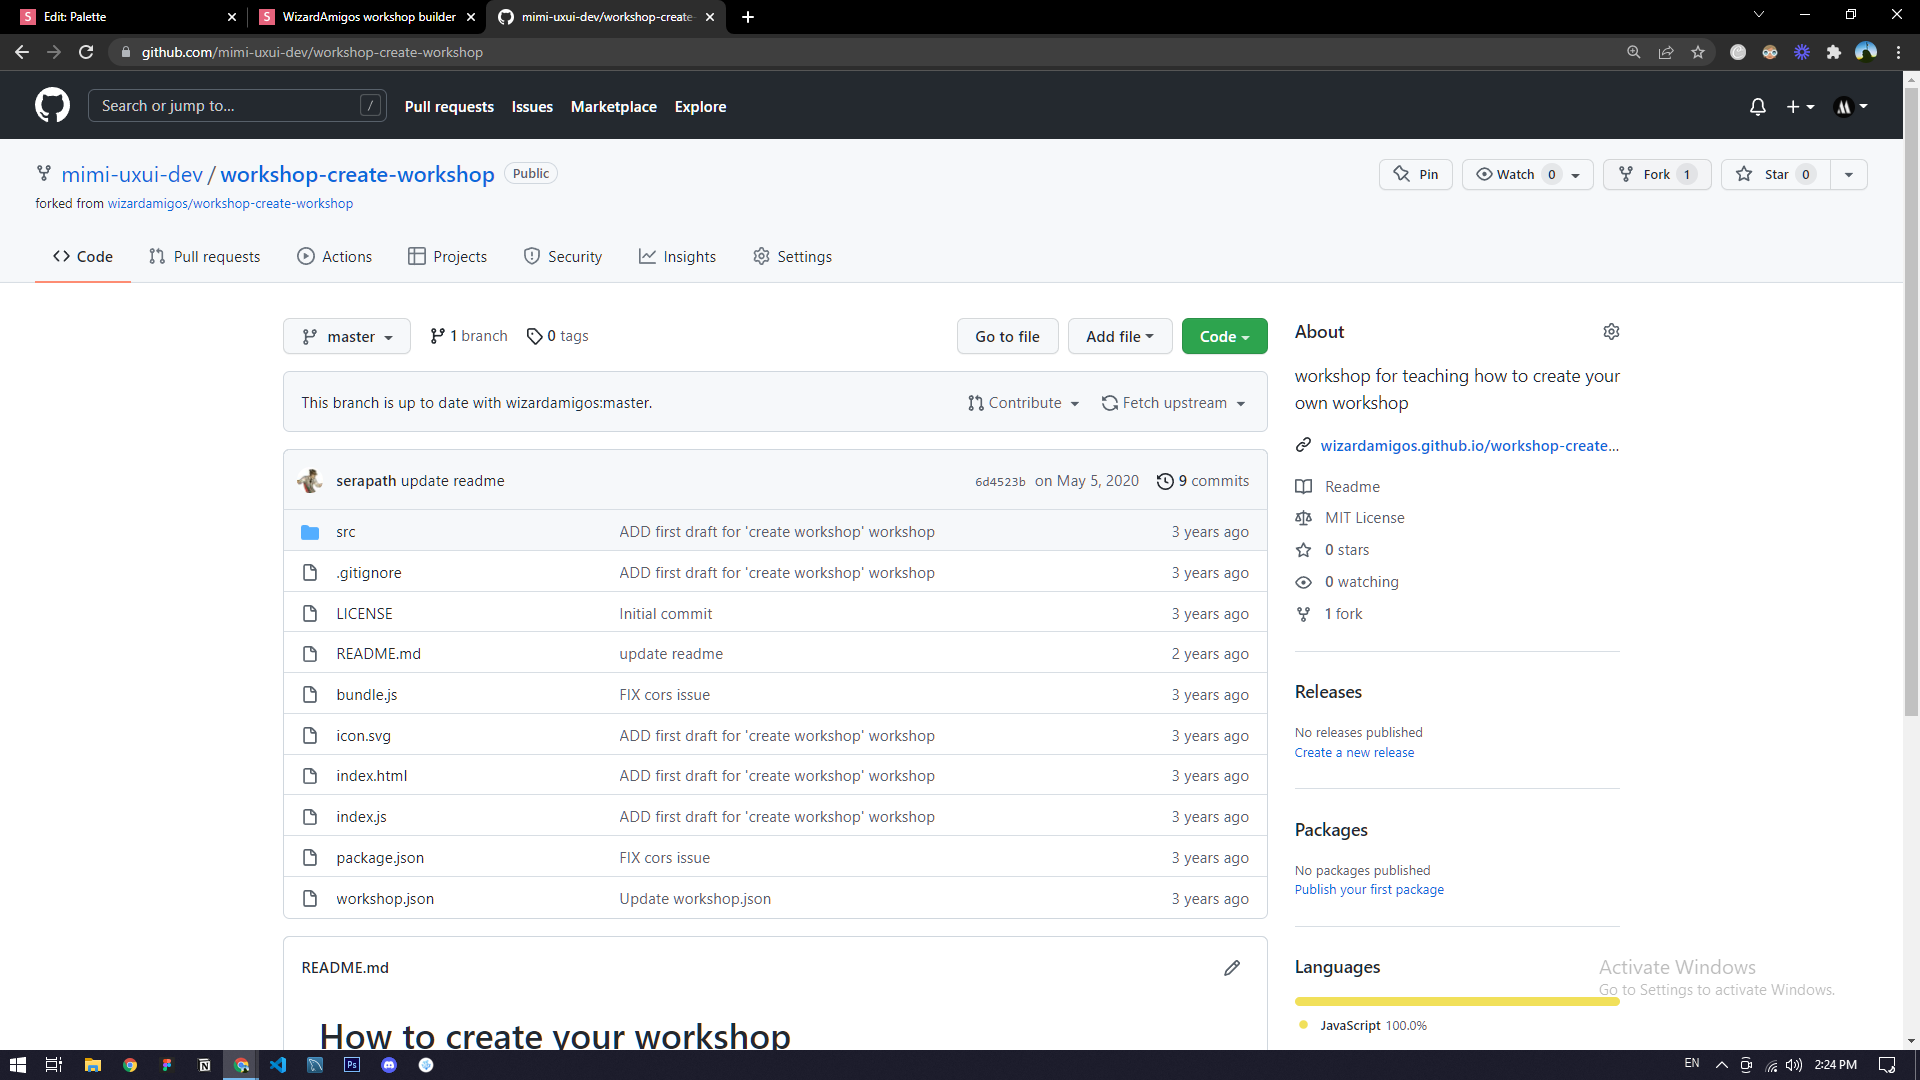Open the green Code dropdown
This screenshot has height=1080, width=1920.
tap(1224, 337)
